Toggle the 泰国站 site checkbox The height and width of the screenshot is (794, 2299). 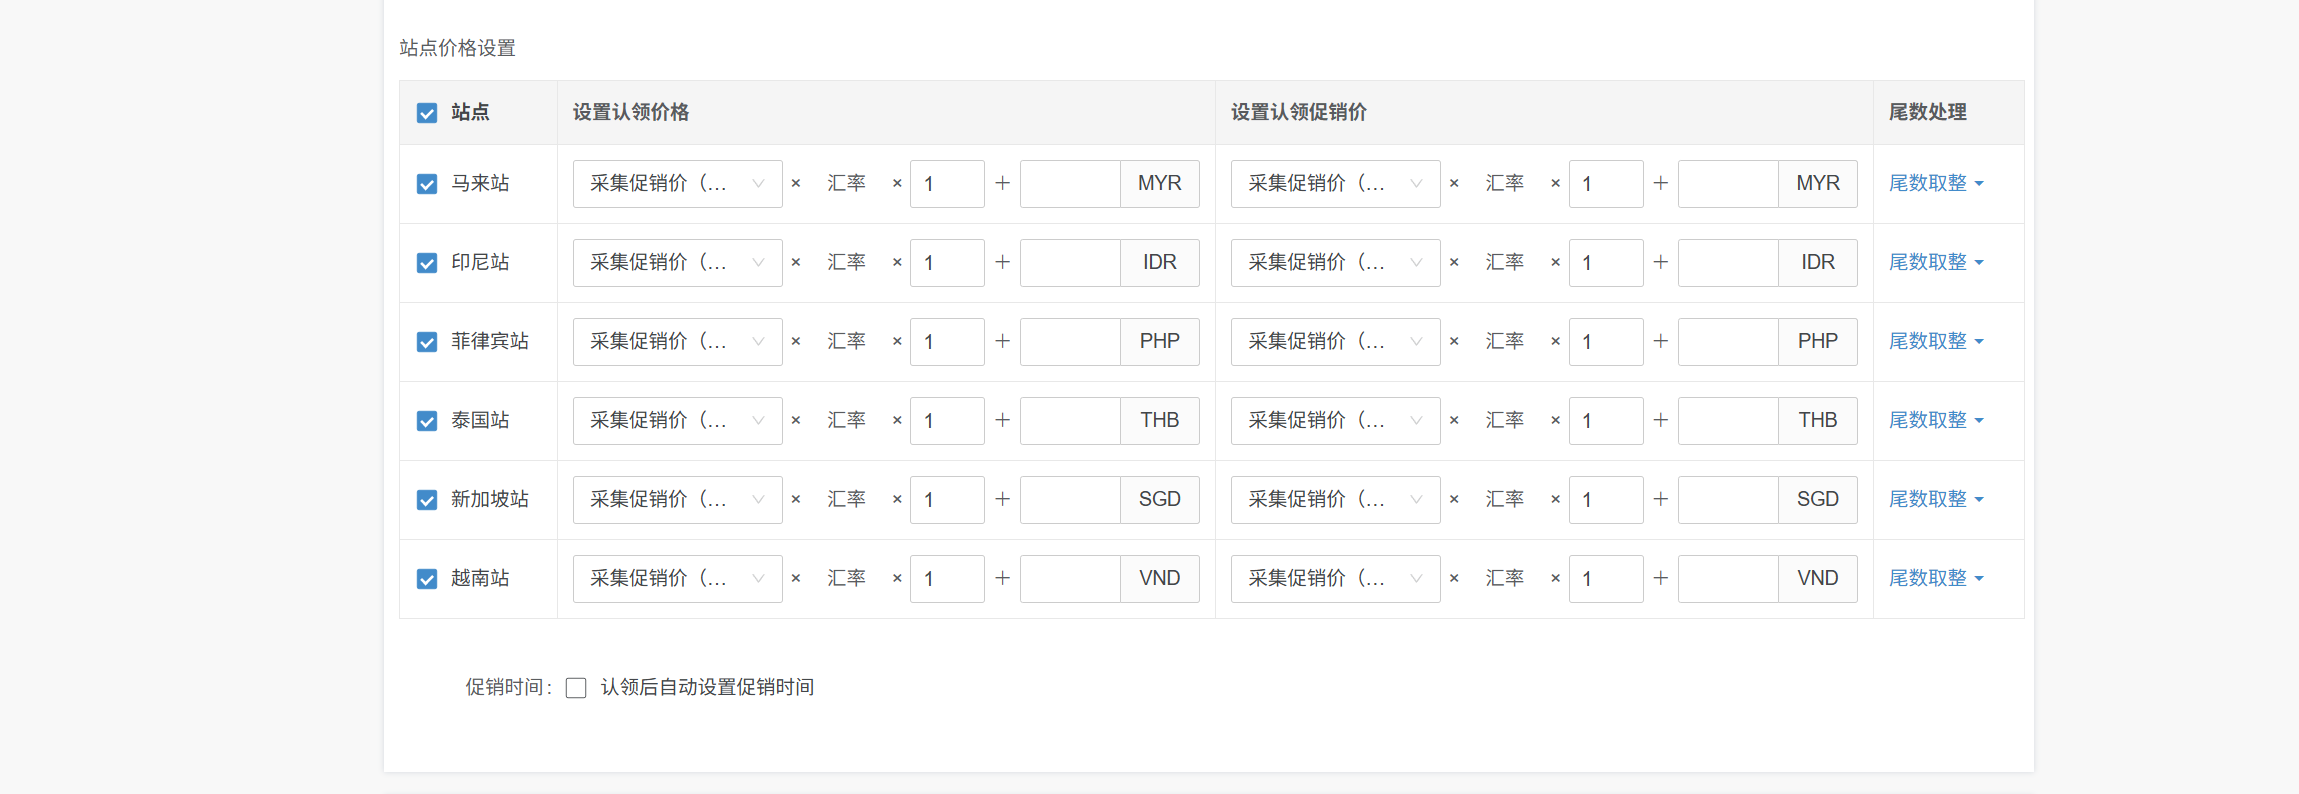[427, 421]
